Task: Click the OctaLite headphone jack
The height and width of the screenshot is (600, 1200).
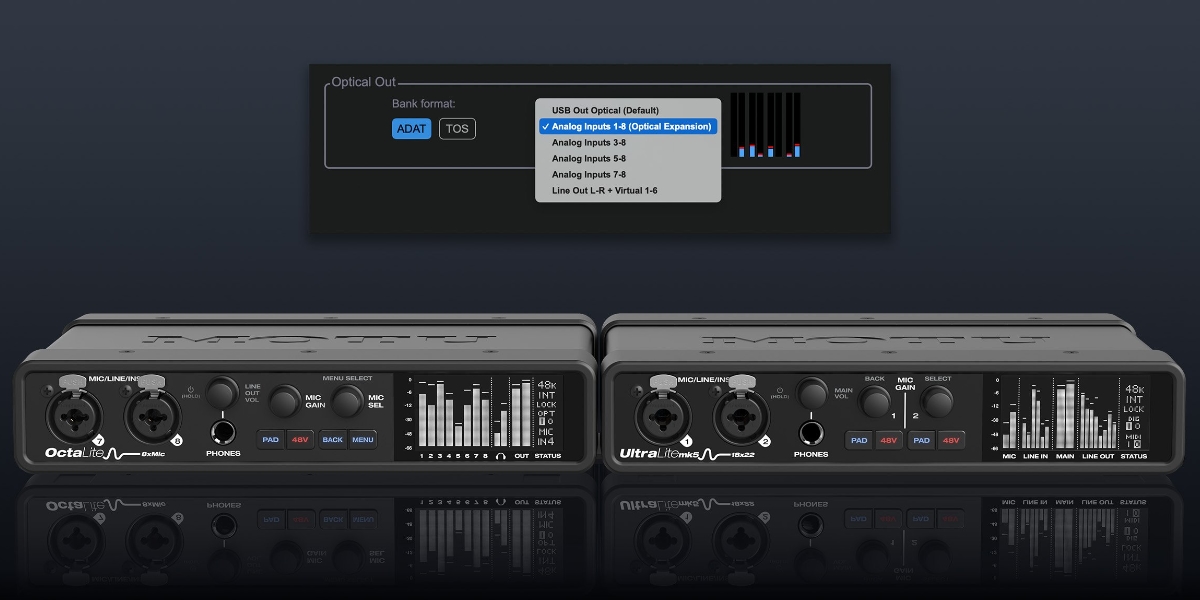Action: pos(222,433)
